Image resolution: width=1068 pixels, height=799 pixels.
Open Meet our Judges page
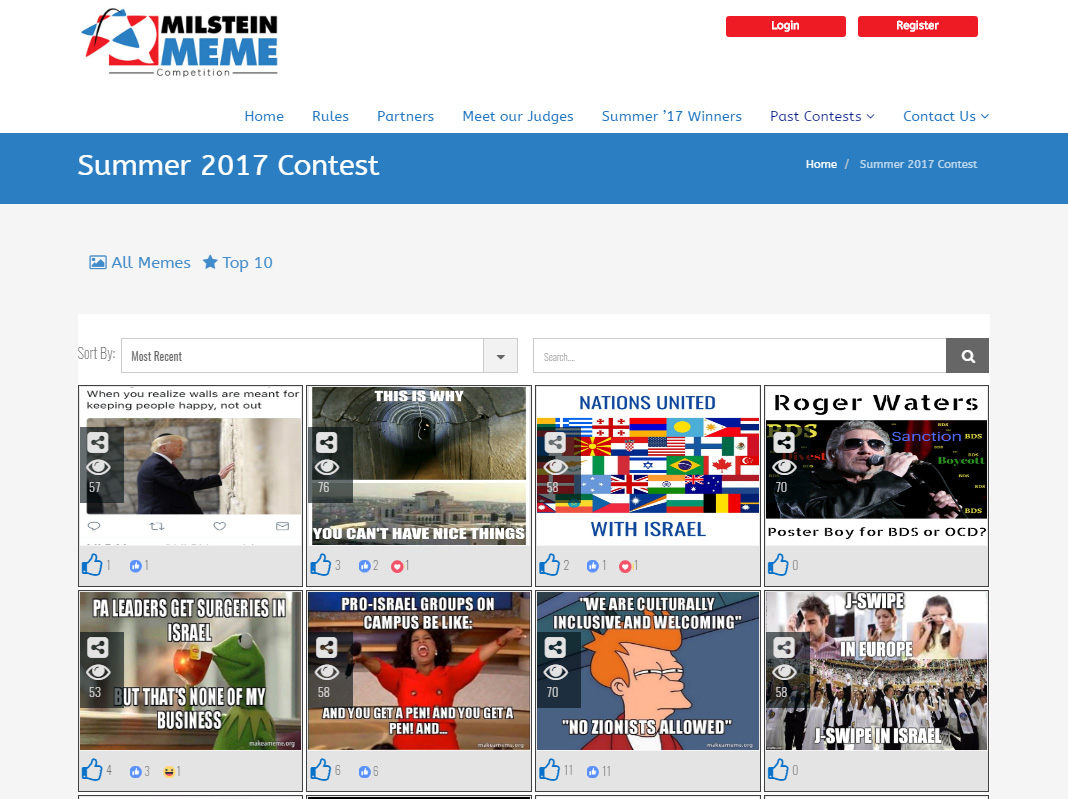518,116
